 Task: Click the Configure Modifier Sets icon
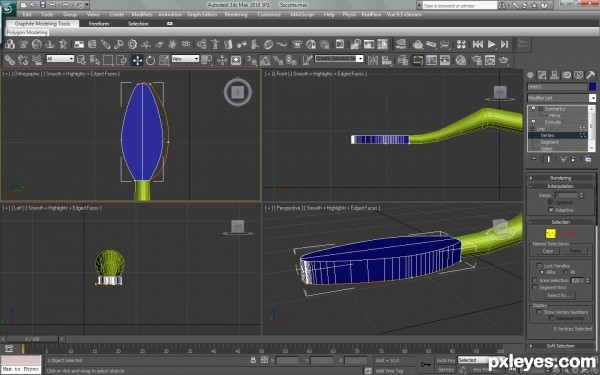[x=588, y=159]
